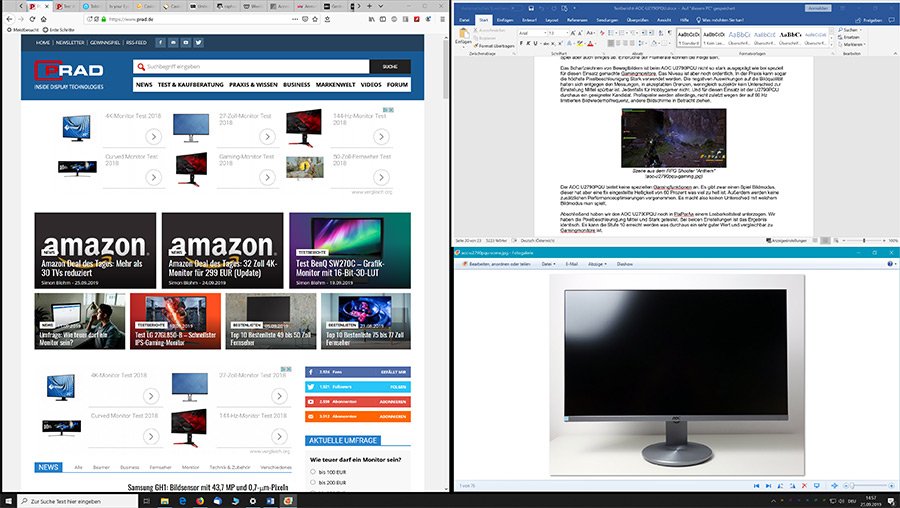
Task: Click Freigeben share button in Word
Action: 870,20
